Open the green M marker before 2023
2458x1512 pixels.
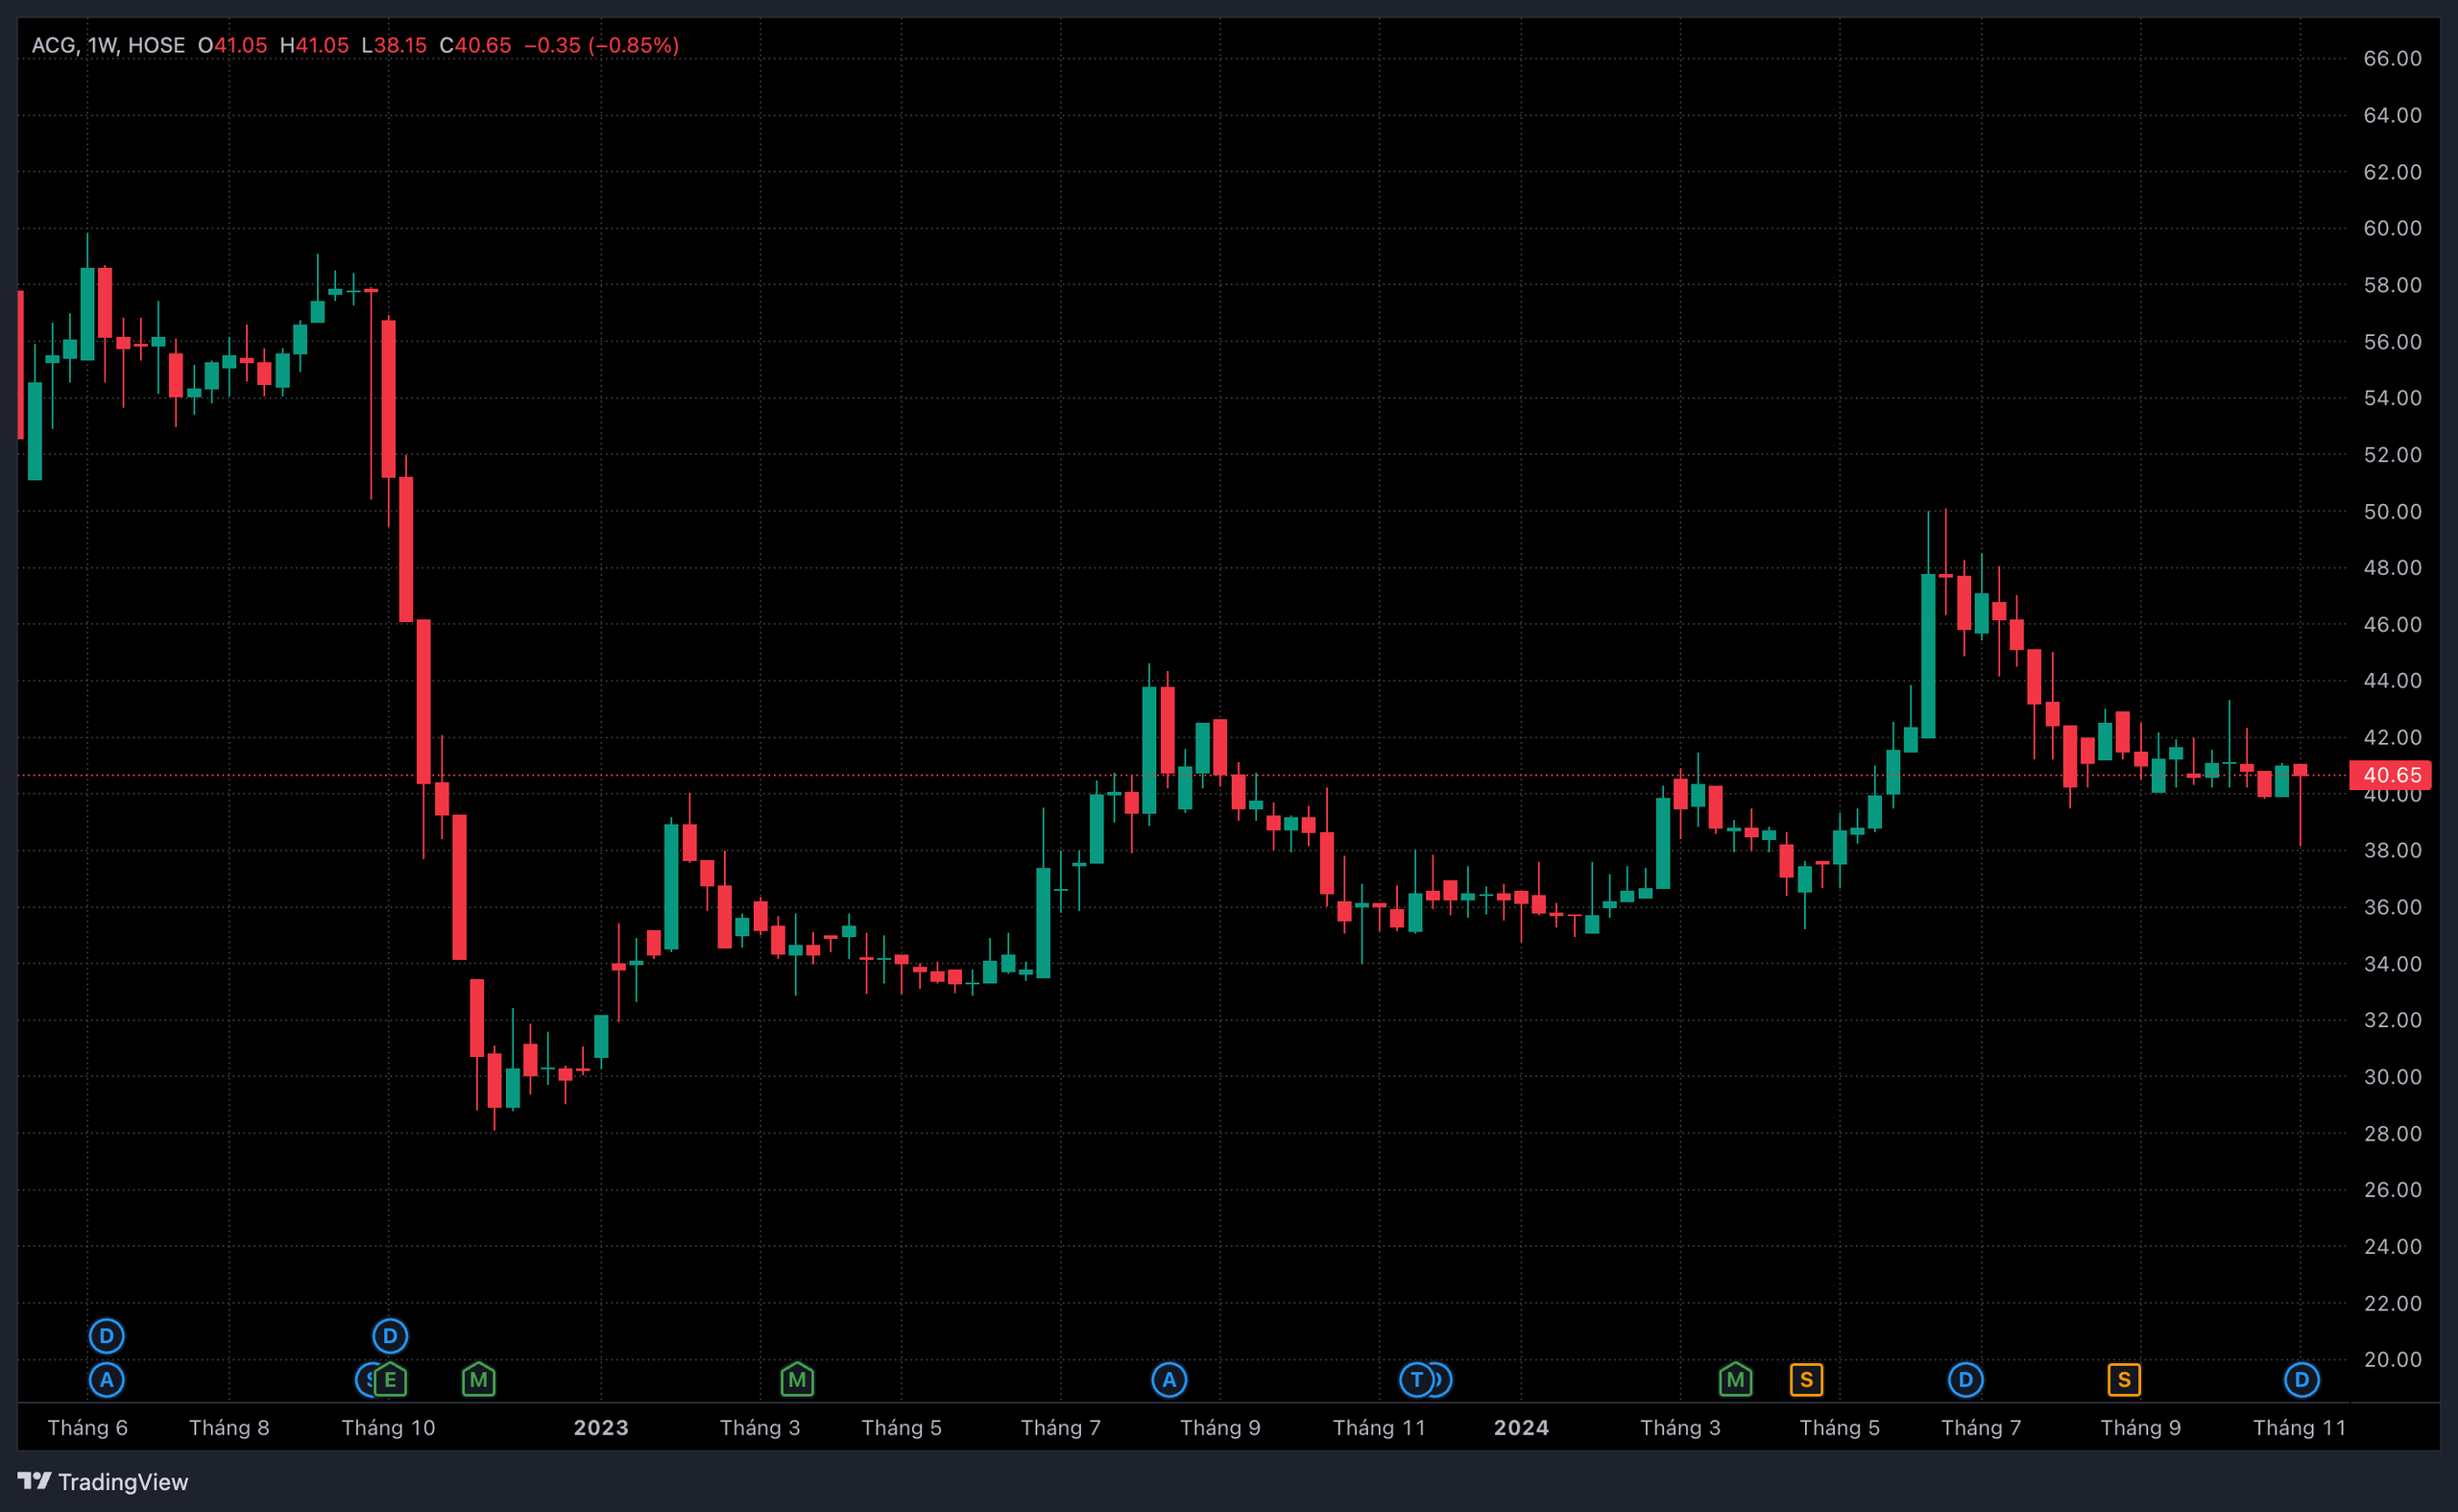479,1380
